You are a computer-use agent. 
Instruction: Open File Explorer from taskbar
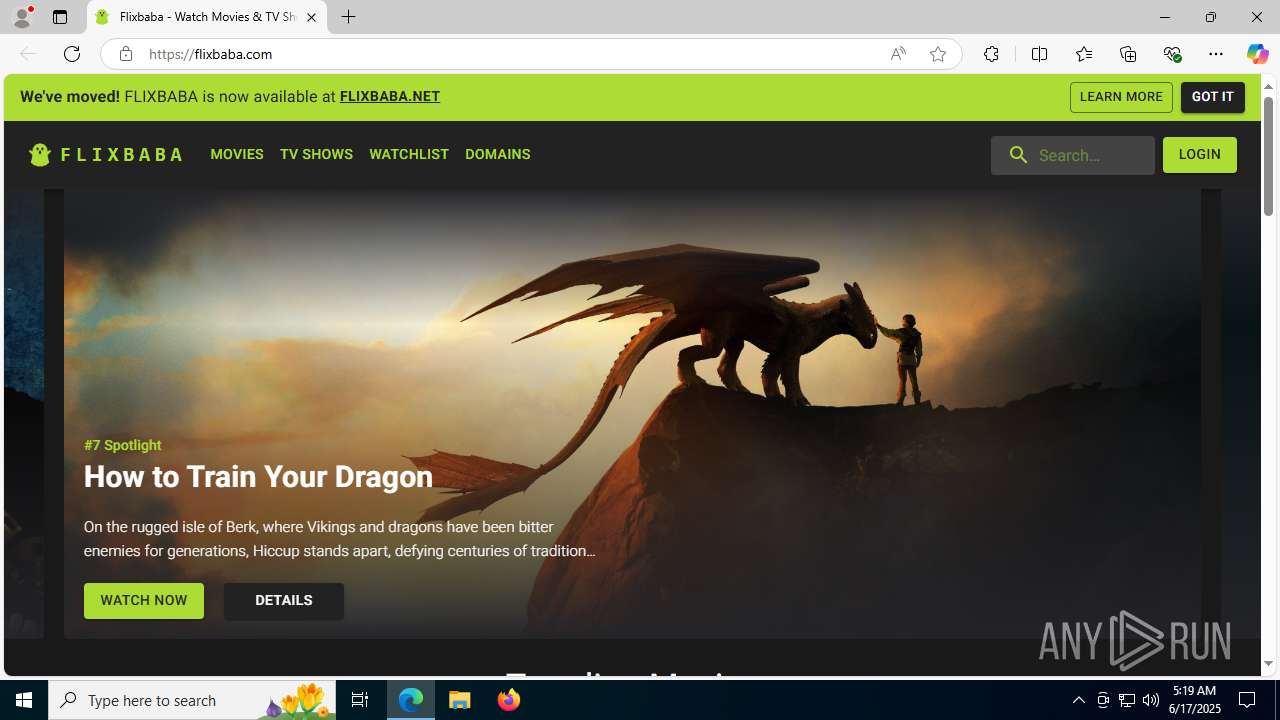pos(460,700)
